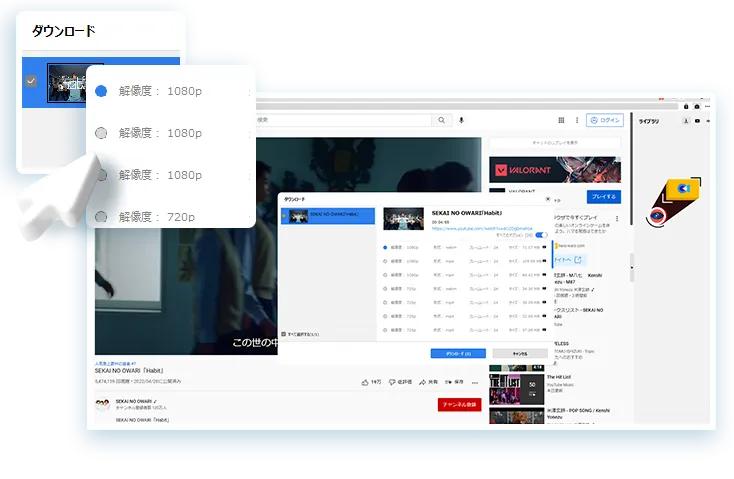Collapse the library side panel arrow
Image resolution: width=734 pixels, height=479 pixels.
pyautogui.click(x=631, y=268)
